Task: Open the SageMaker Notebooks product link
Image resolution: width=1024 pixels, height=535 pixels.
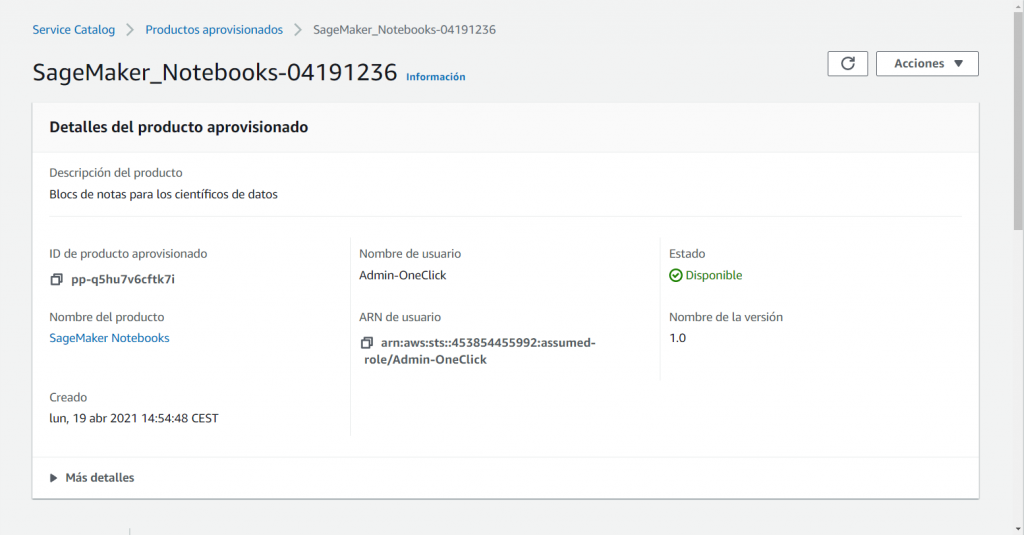Action: tap(109, 338)
